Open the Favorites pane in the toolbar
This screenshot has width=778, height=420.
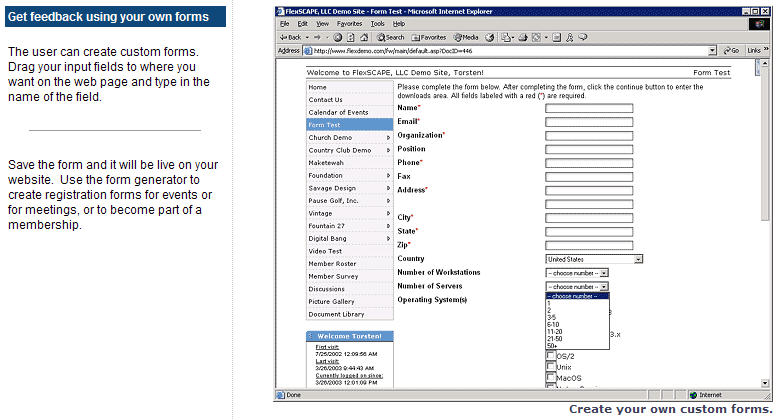coord(429,37)
